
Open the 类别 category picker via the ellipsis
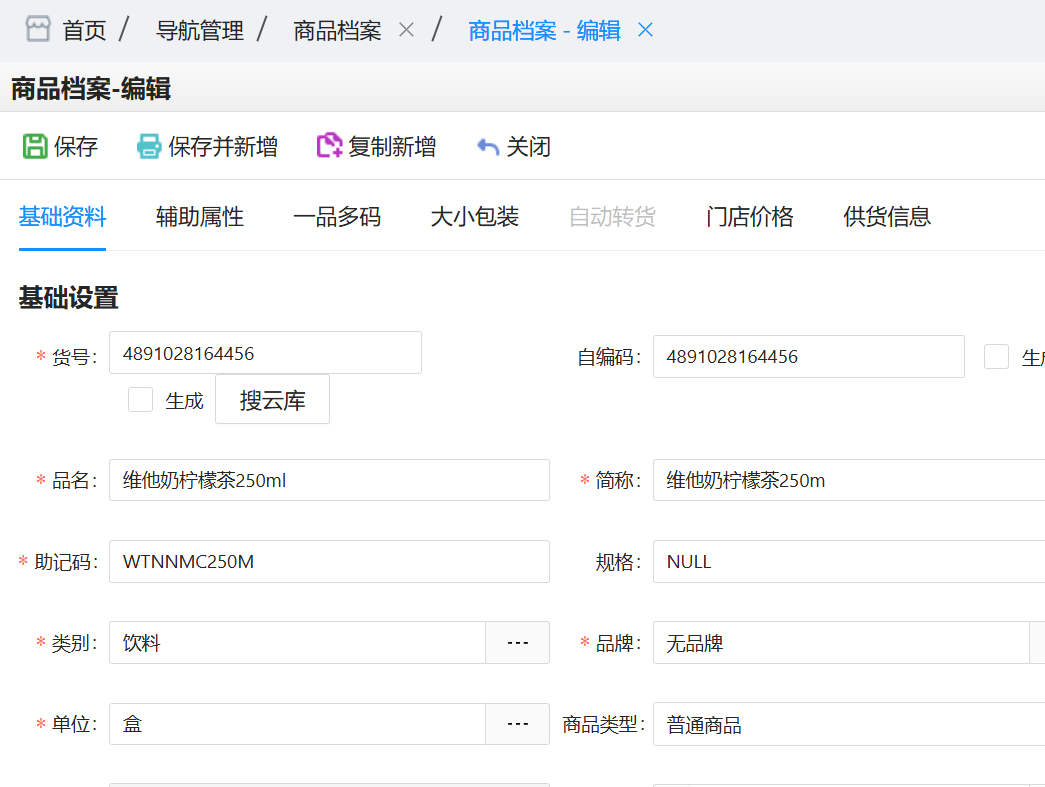pos(517,642)
